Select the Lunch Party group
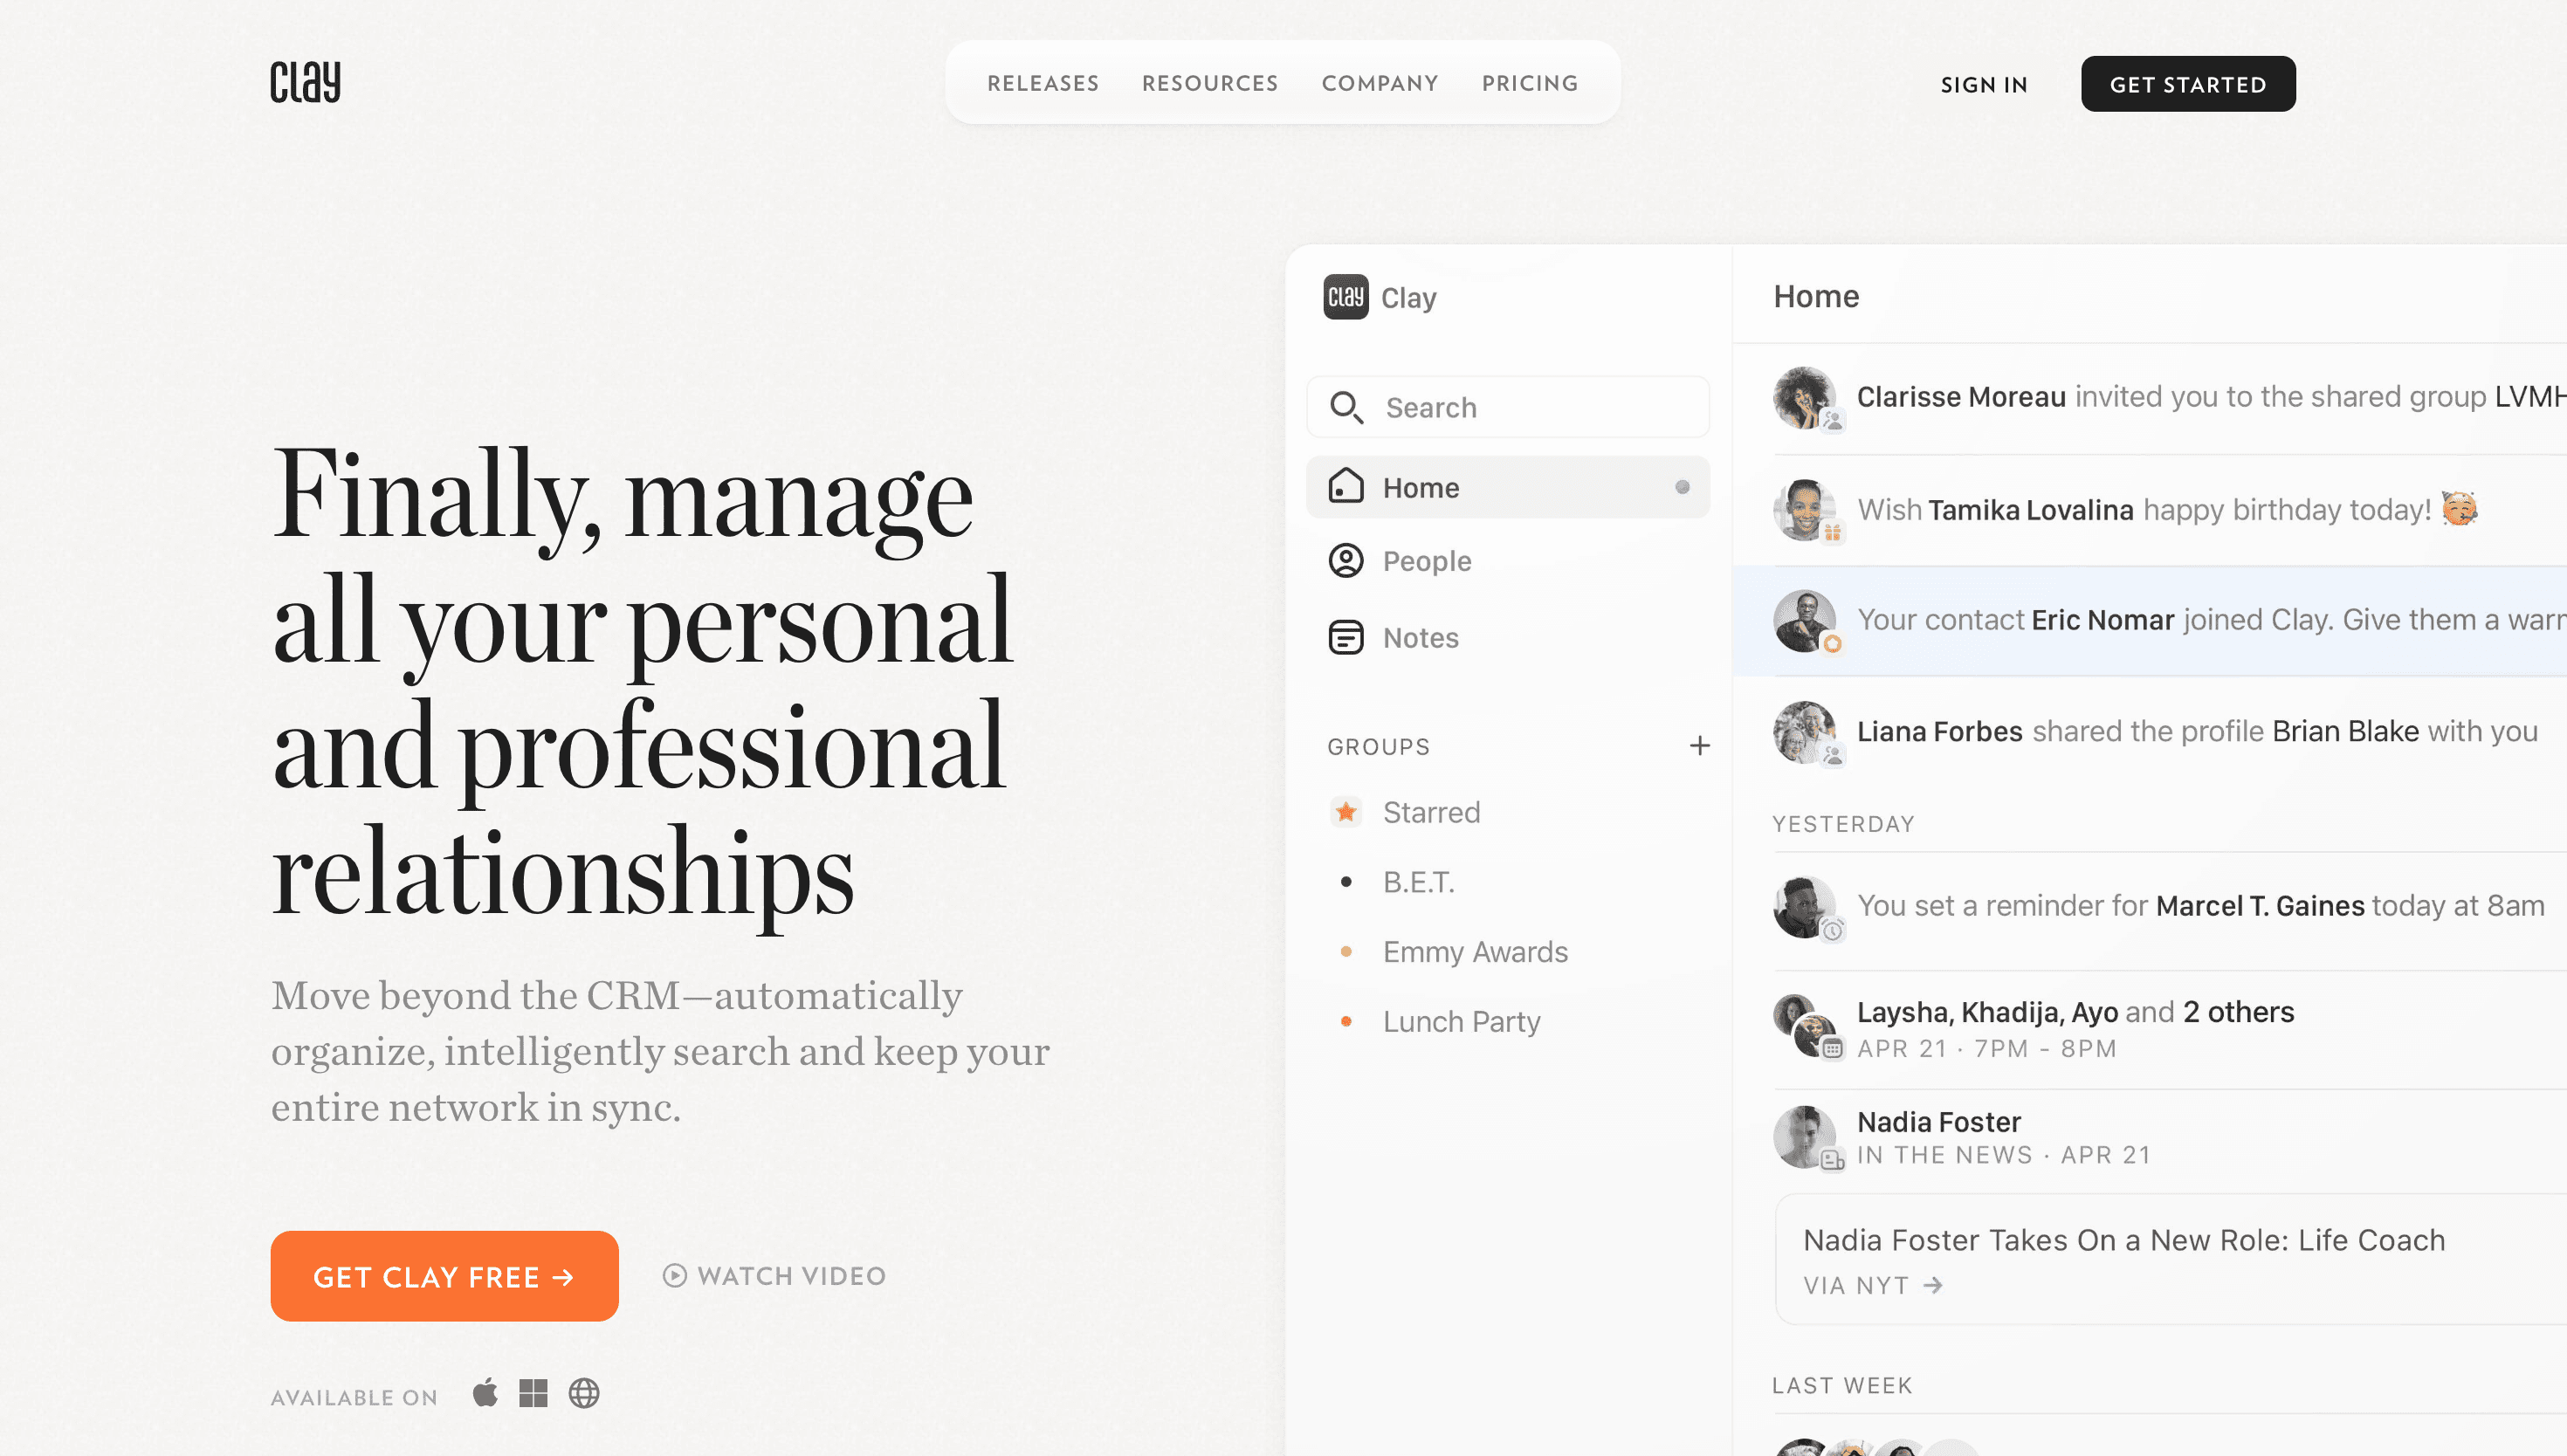The height and width of the screenshot is (1456, 2567). [x=1462, y=1021]
